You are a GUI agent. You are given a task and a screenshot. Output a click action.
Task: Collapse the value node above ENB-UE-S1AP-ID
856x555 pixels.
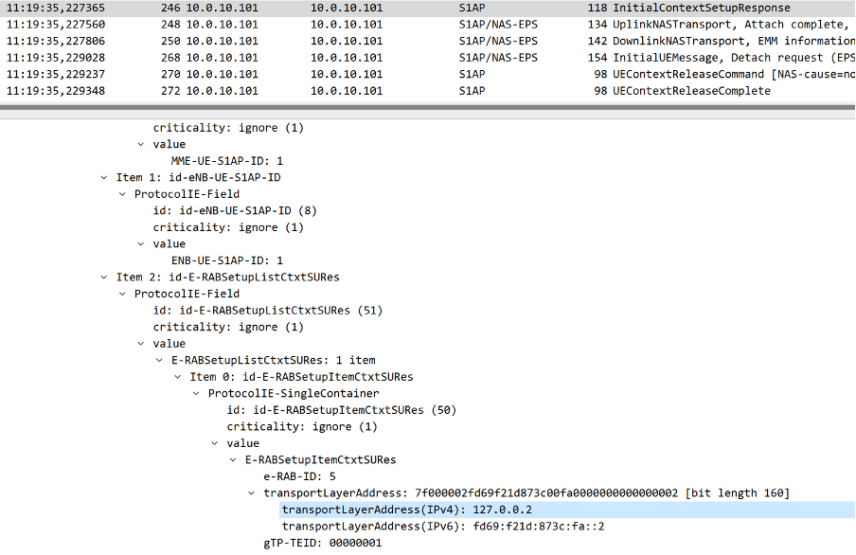(x=141, y=244)
